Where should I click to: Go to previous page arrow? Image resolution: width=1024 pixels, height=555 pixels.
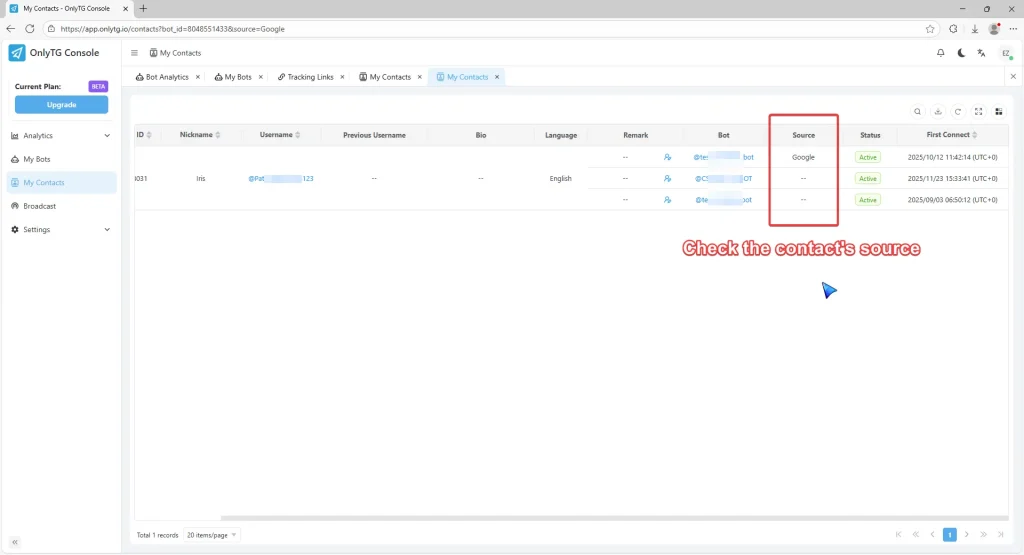[933, 535]
